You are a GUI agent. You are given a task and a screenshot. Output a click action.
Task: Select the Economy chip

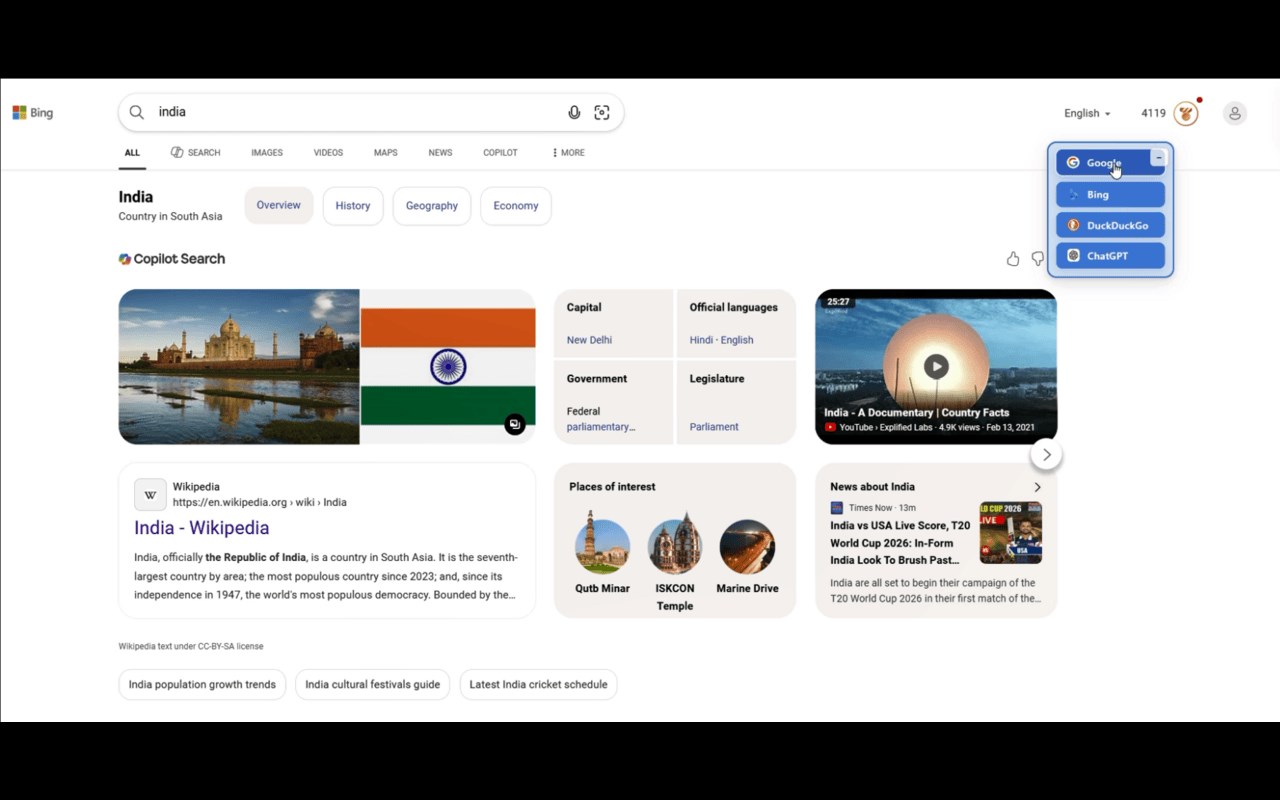click(x=516, y=206)
